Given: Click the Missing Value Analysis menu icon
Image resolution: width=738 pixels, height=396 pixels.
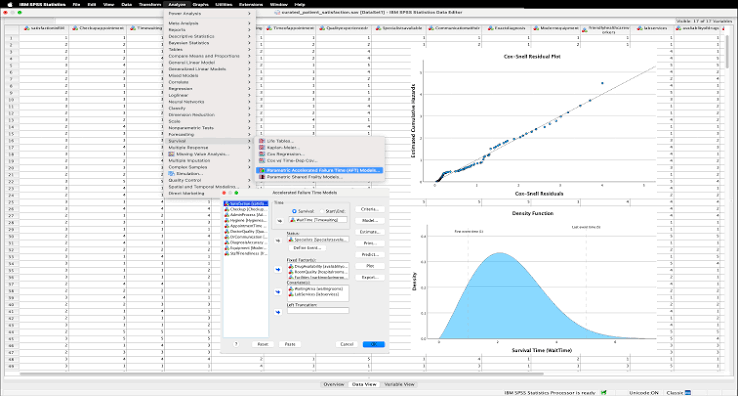Looking at the screenshot, I should tap(172, 154).
